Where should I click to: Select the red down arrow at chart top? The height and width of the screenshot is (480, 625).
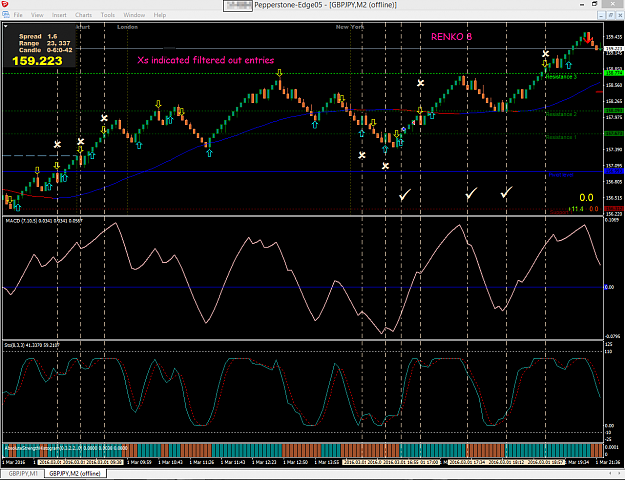point(588,38)
